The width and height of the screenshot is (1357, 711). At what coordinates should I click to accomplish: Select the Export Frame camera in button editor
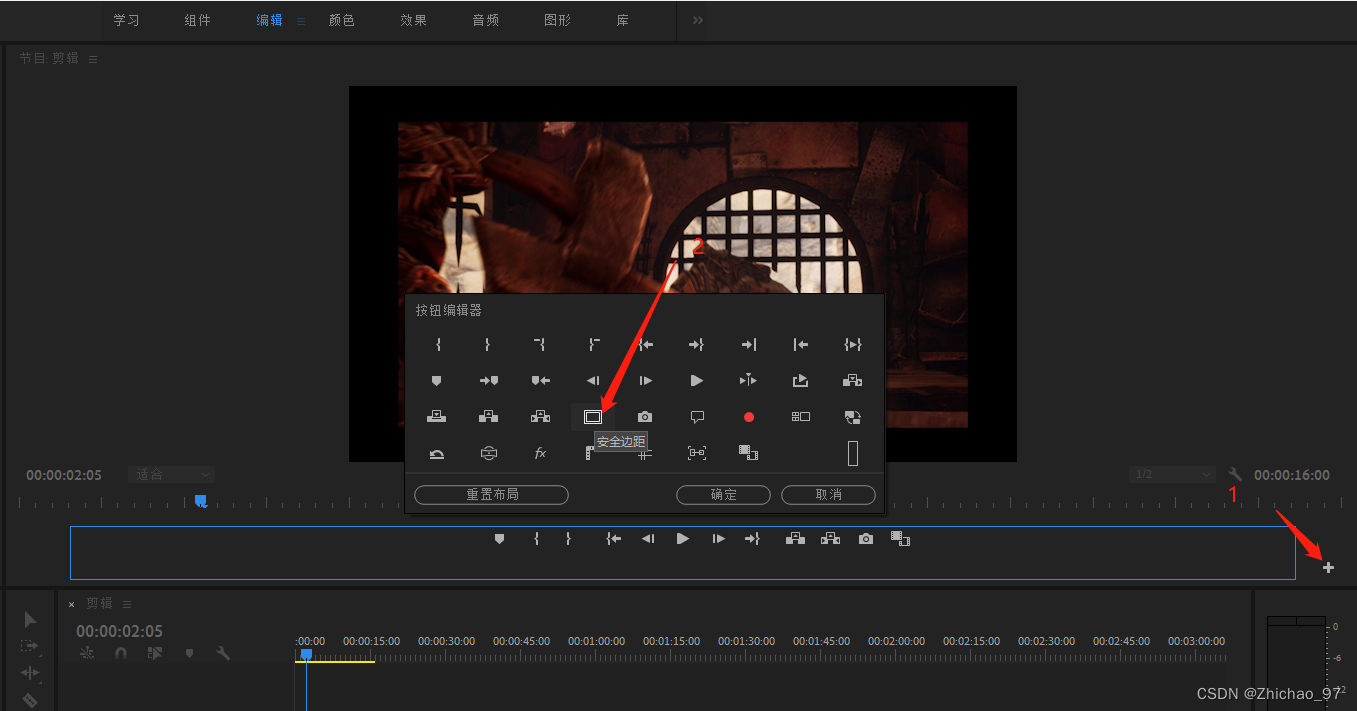click(645, 416)
